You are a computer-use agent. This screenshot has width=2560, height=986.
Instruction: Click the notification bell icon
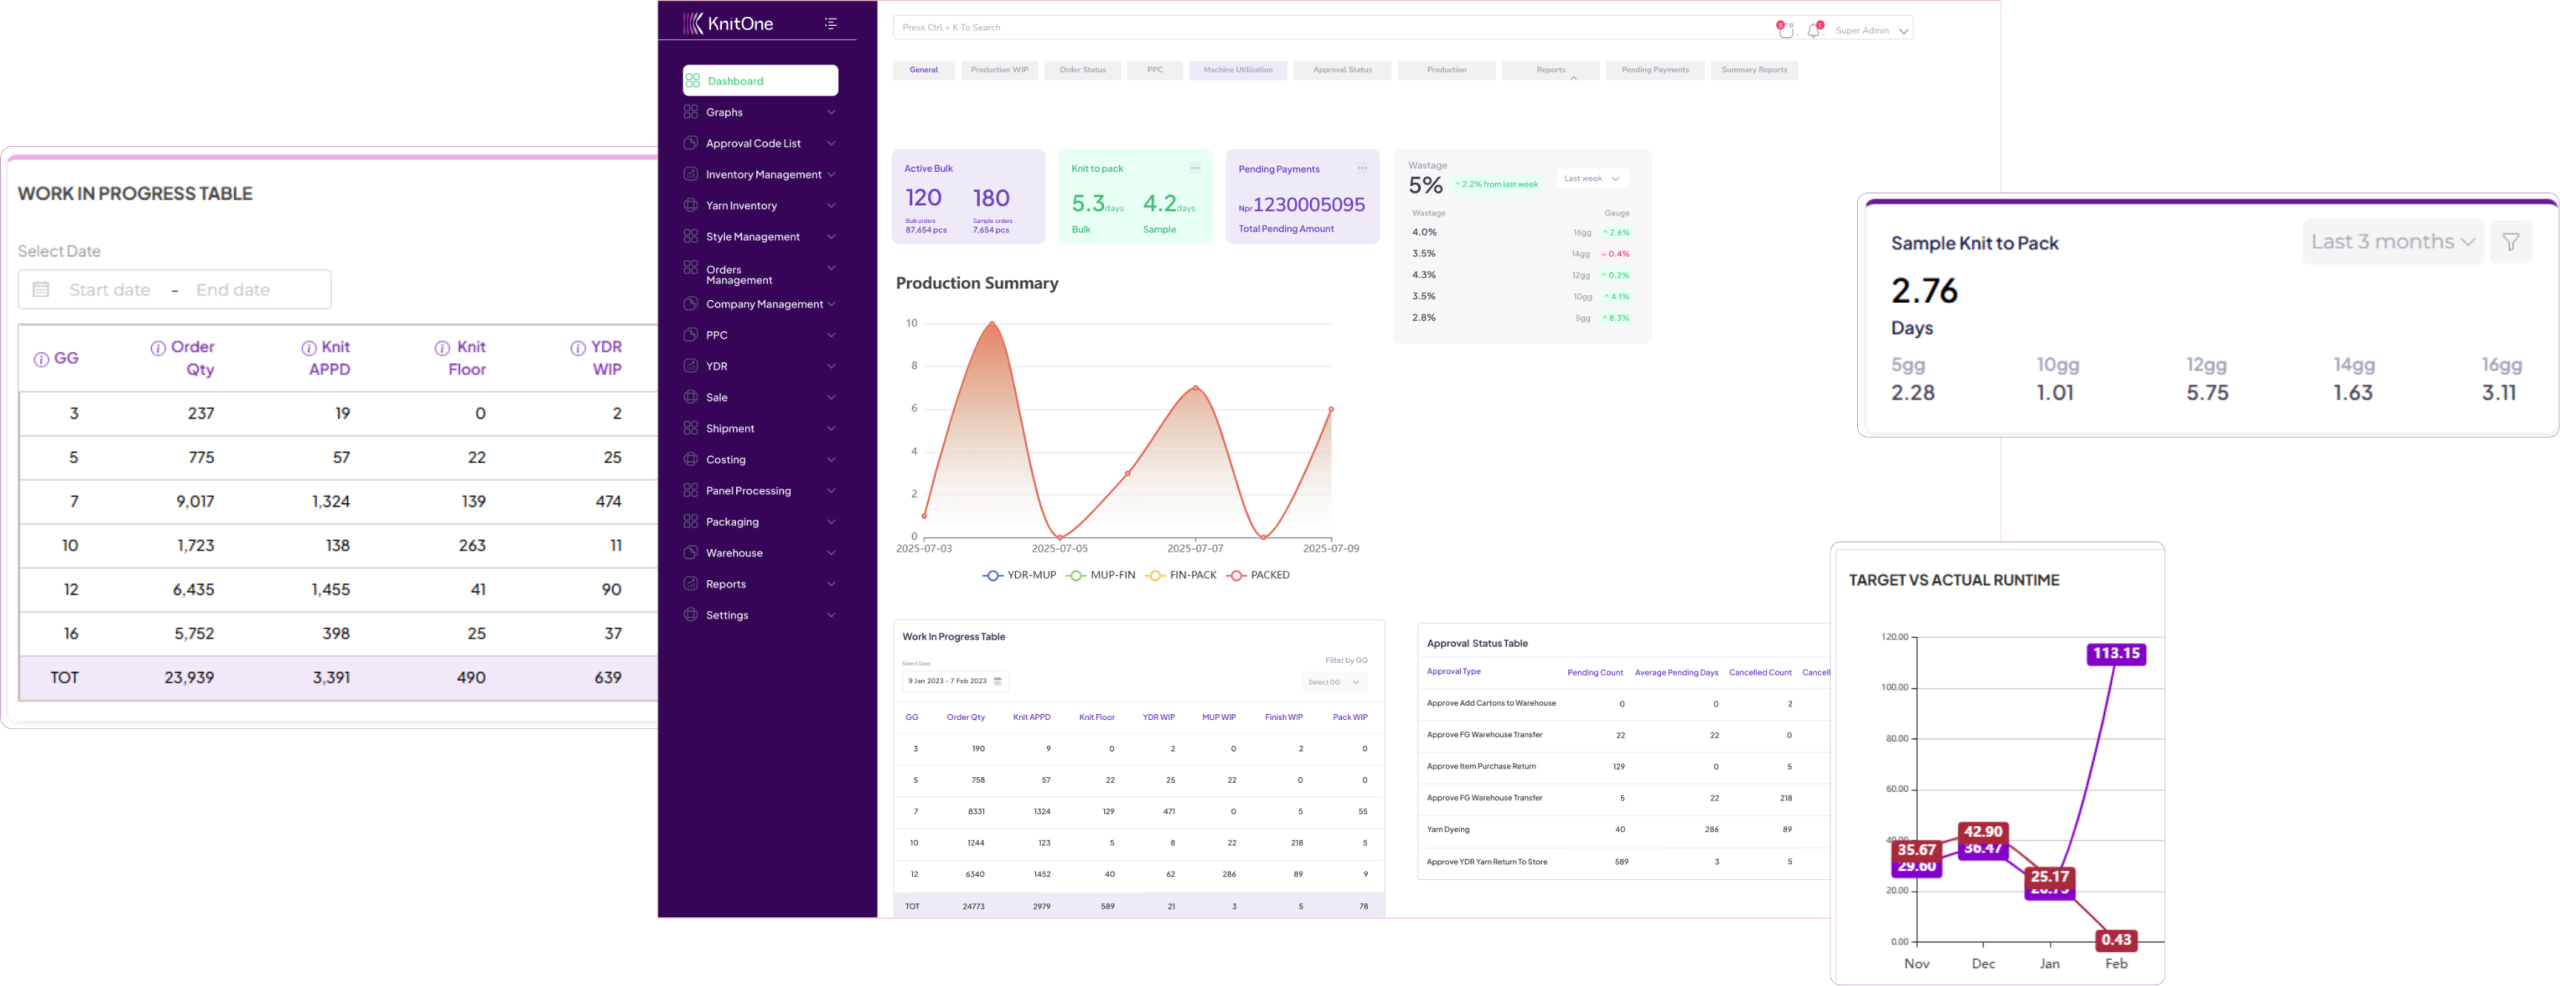(1813, 30)
